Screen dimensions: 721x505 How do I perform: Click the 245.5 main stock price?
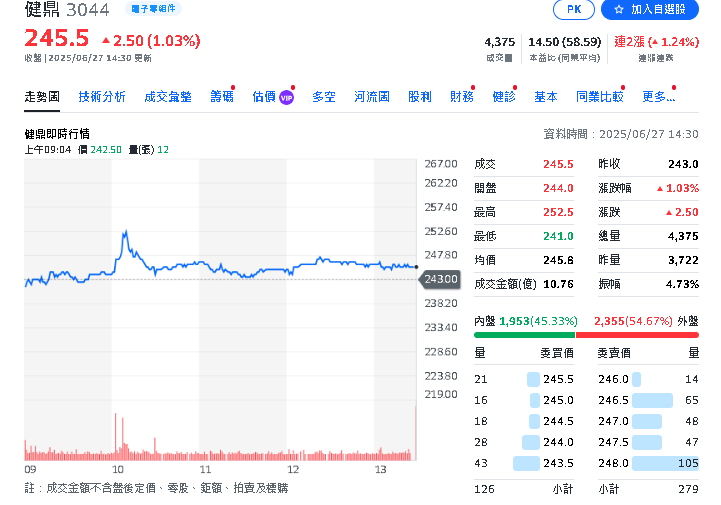pos(57,38)
